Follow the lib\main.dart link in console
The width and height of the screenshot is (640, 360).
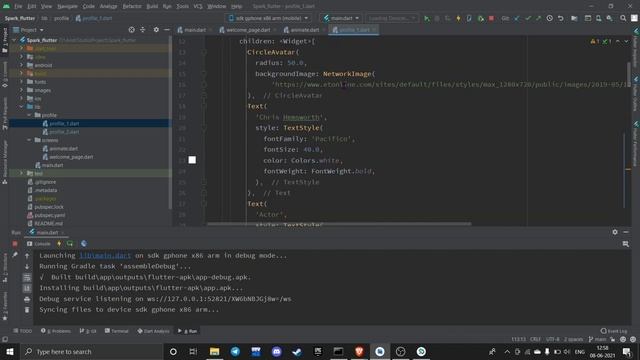pyautogui.click(x=105, y=256)
